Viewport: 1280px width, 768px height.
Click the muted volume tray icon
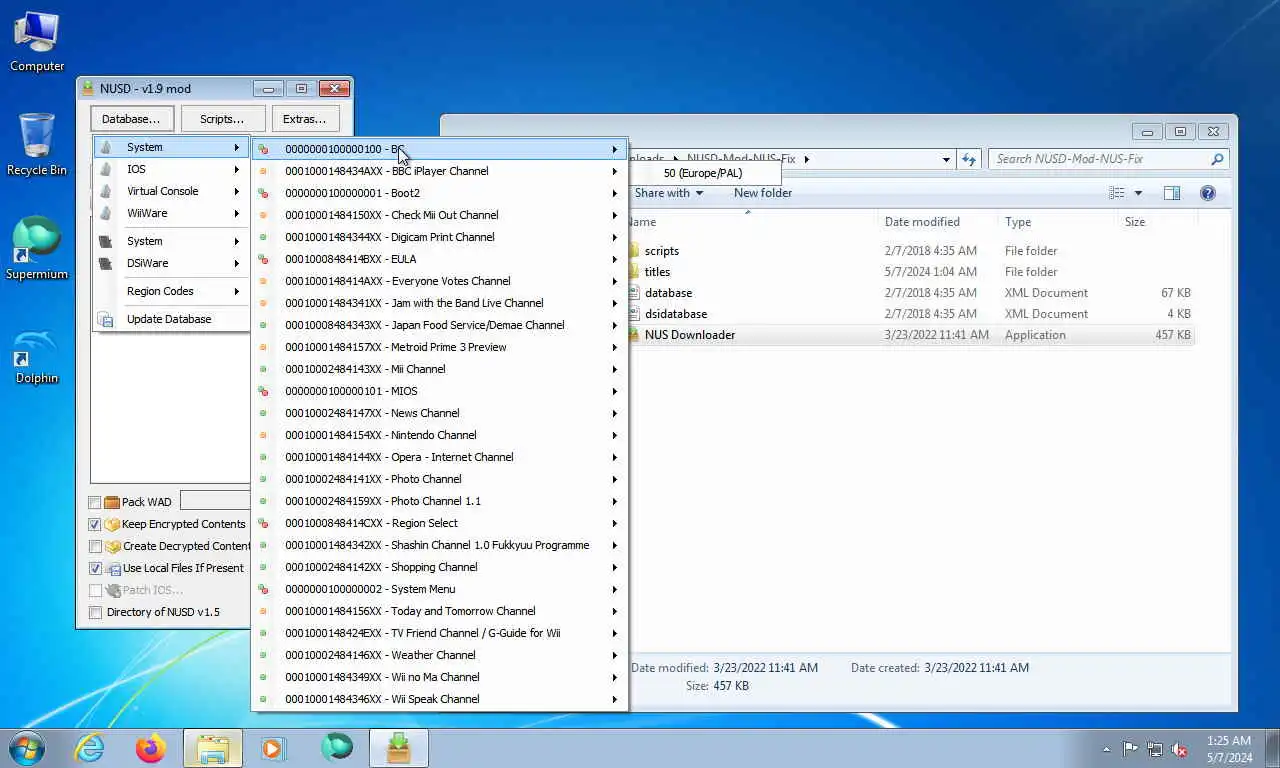(1180, 749)
